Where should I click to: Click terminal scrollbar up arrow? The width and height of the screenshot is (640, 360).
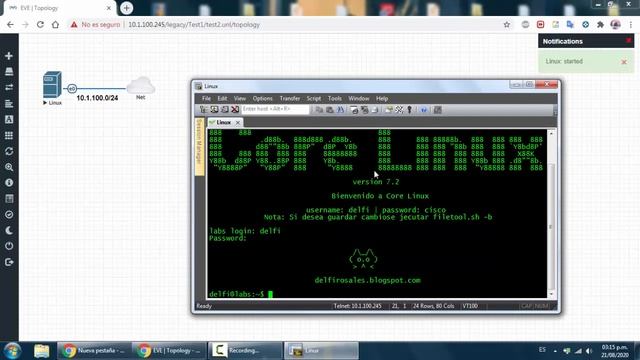pos(551,133)
